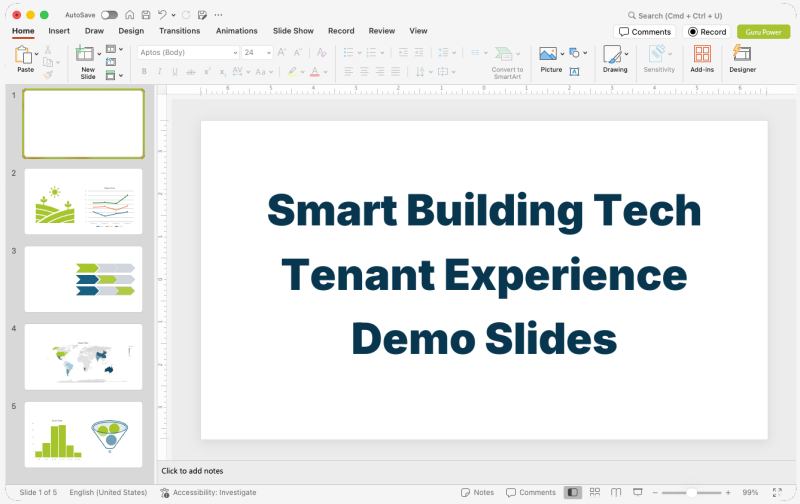The height and width of the screenshot is (504, 800).
Task: Switch to the Slide Show tab
Action: coord(293,31)
